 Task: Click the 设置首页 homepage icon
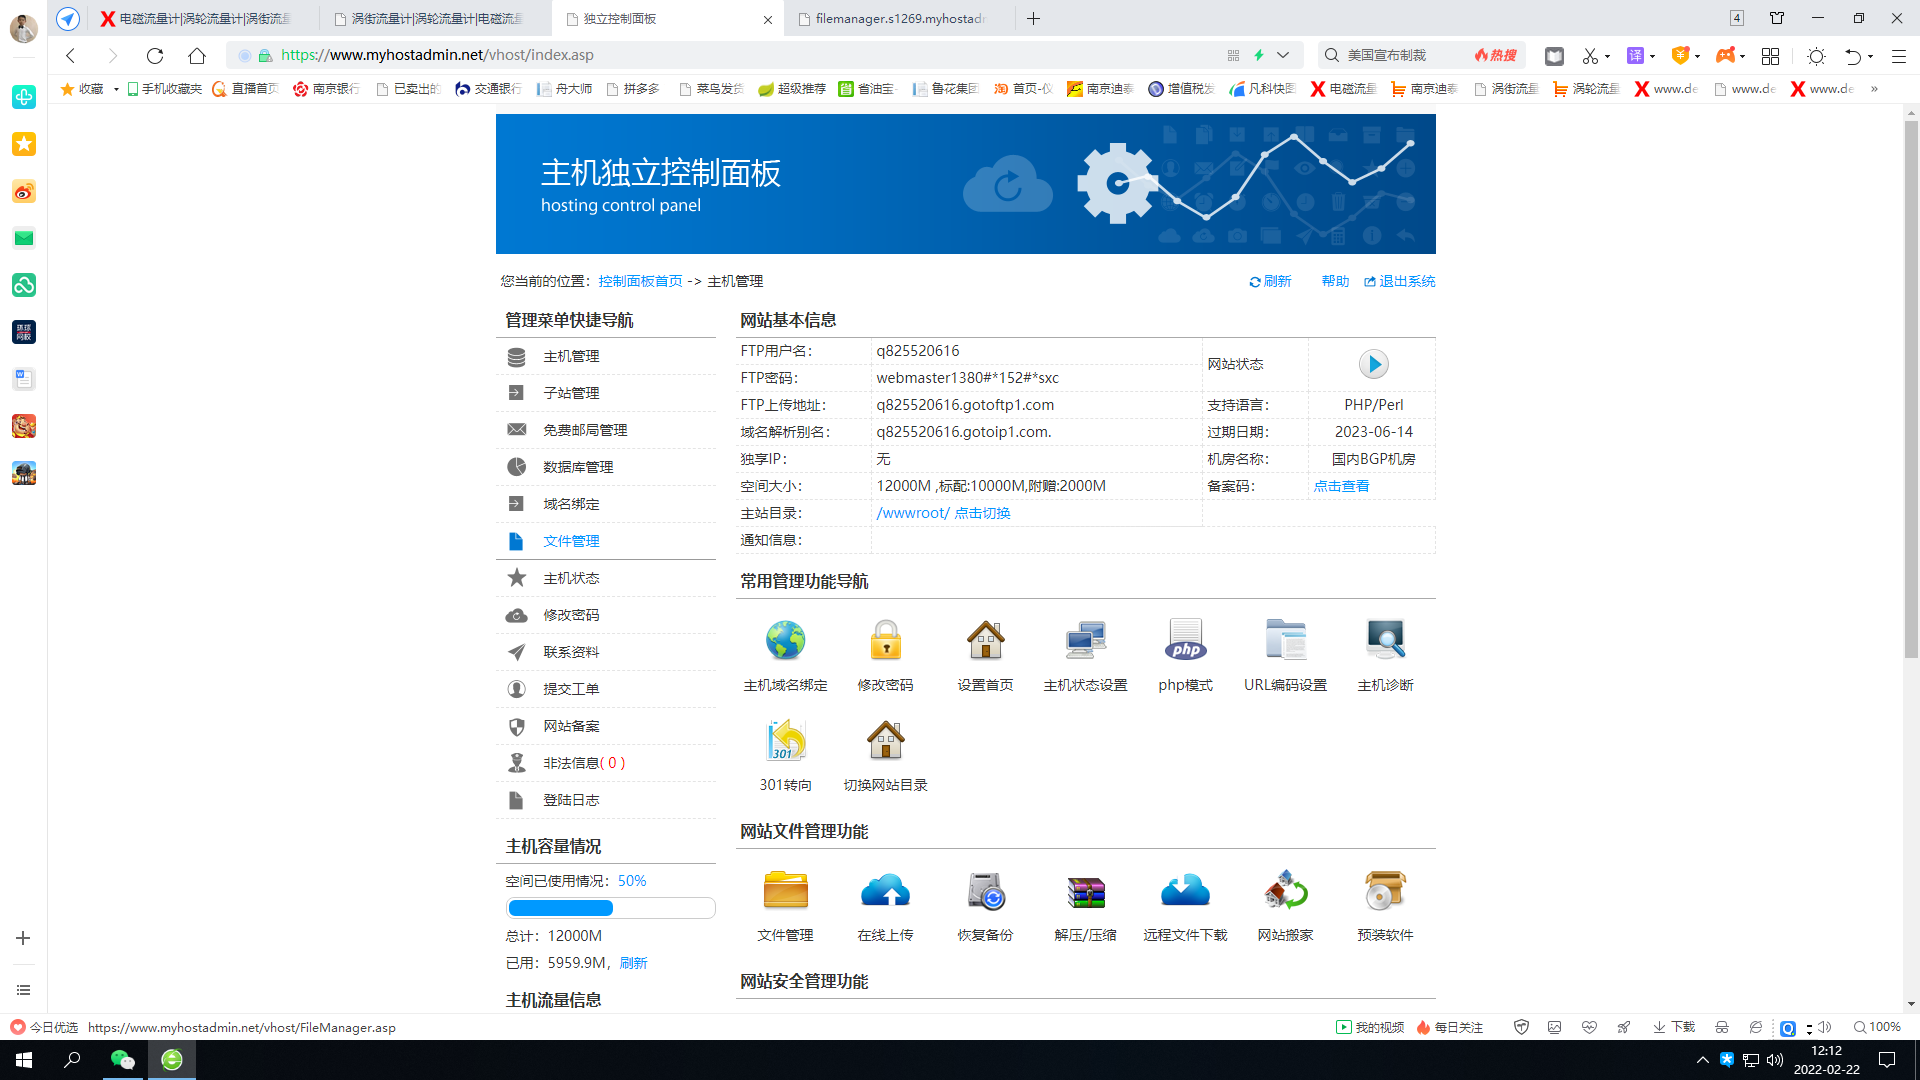pos(986,639)
